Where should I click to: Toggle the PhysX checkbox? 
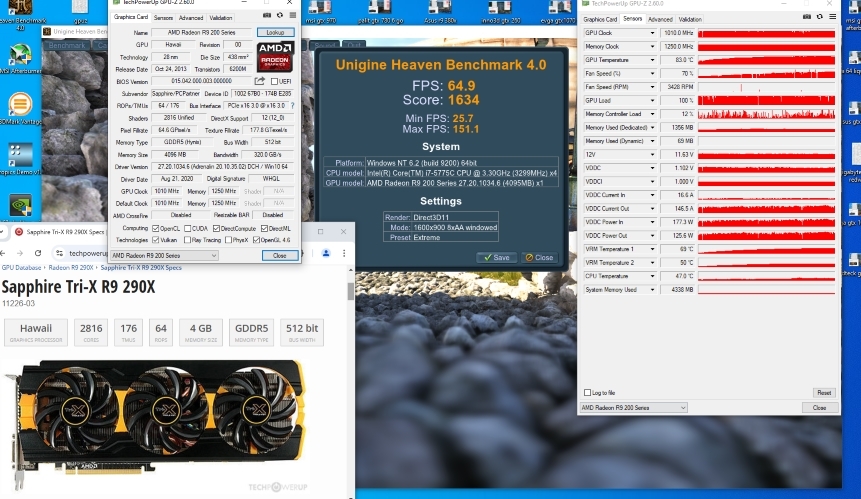228,240
